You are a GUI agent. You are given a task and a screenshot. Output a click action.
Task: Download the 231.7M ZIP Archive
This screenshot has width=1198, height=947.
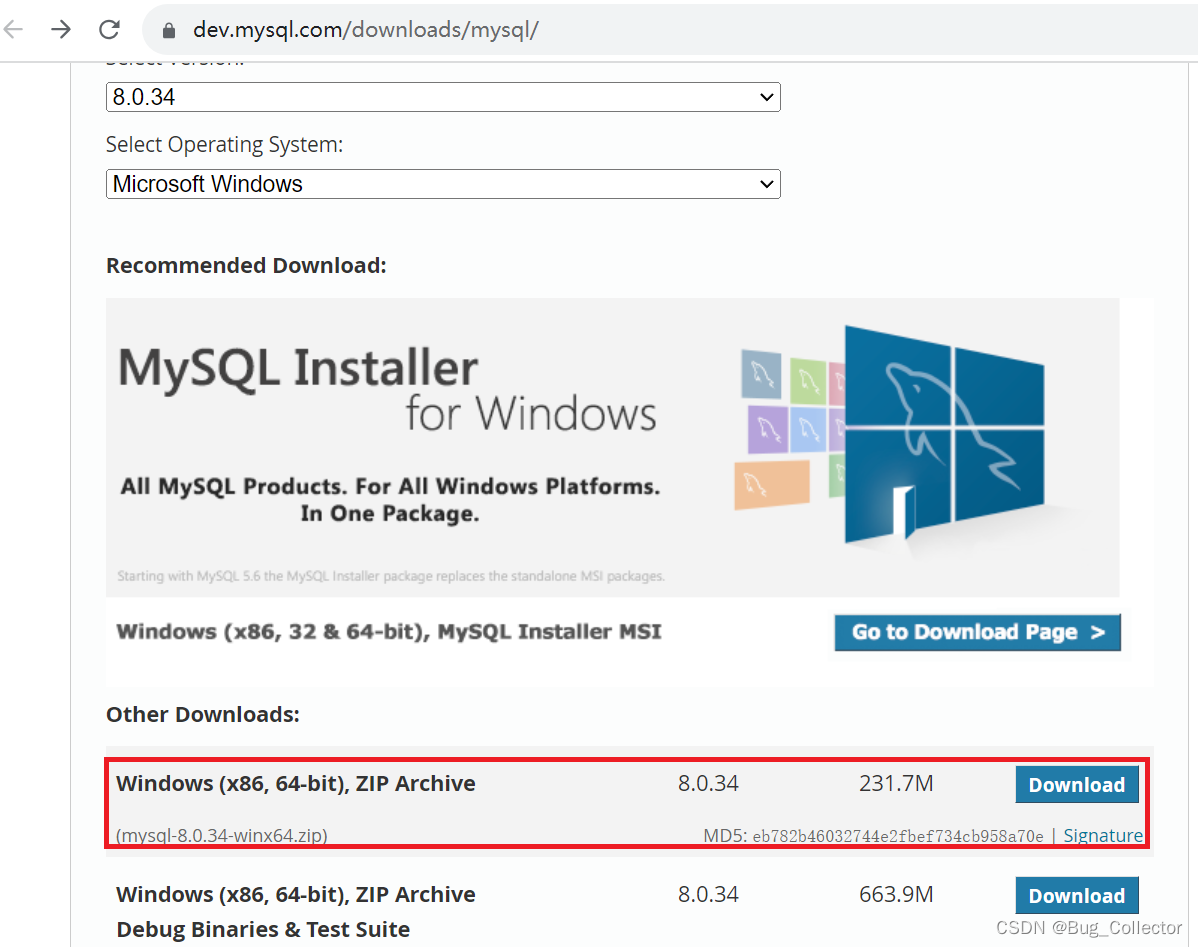click(x=1077, y=784)
